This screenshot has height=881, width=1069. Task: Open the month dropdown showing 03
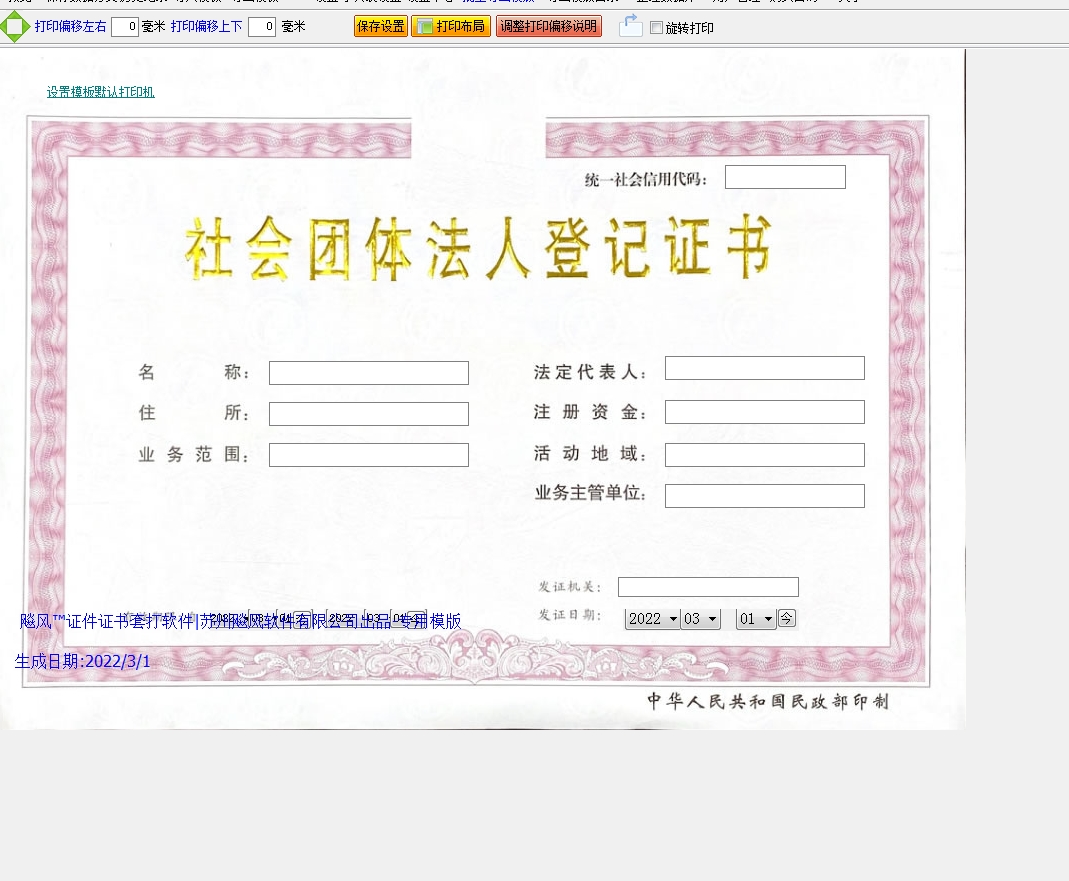pos(700,619)
